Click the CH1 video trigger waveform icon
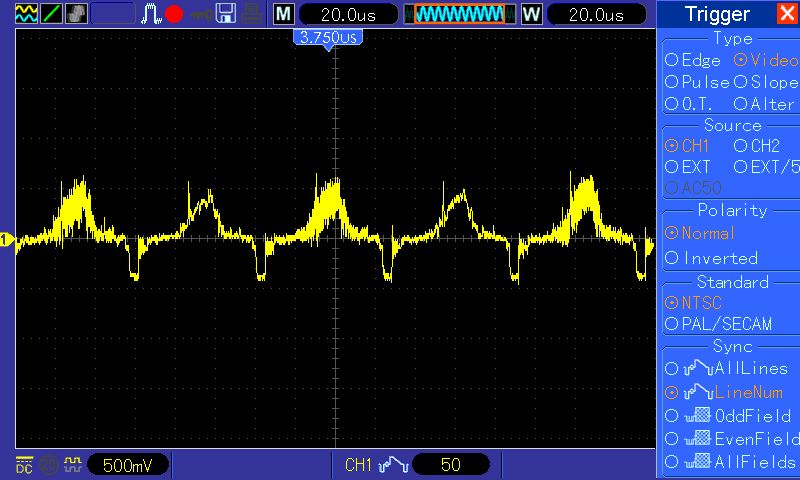This screenshot has width=800, height=480. (x=395, y=465)
